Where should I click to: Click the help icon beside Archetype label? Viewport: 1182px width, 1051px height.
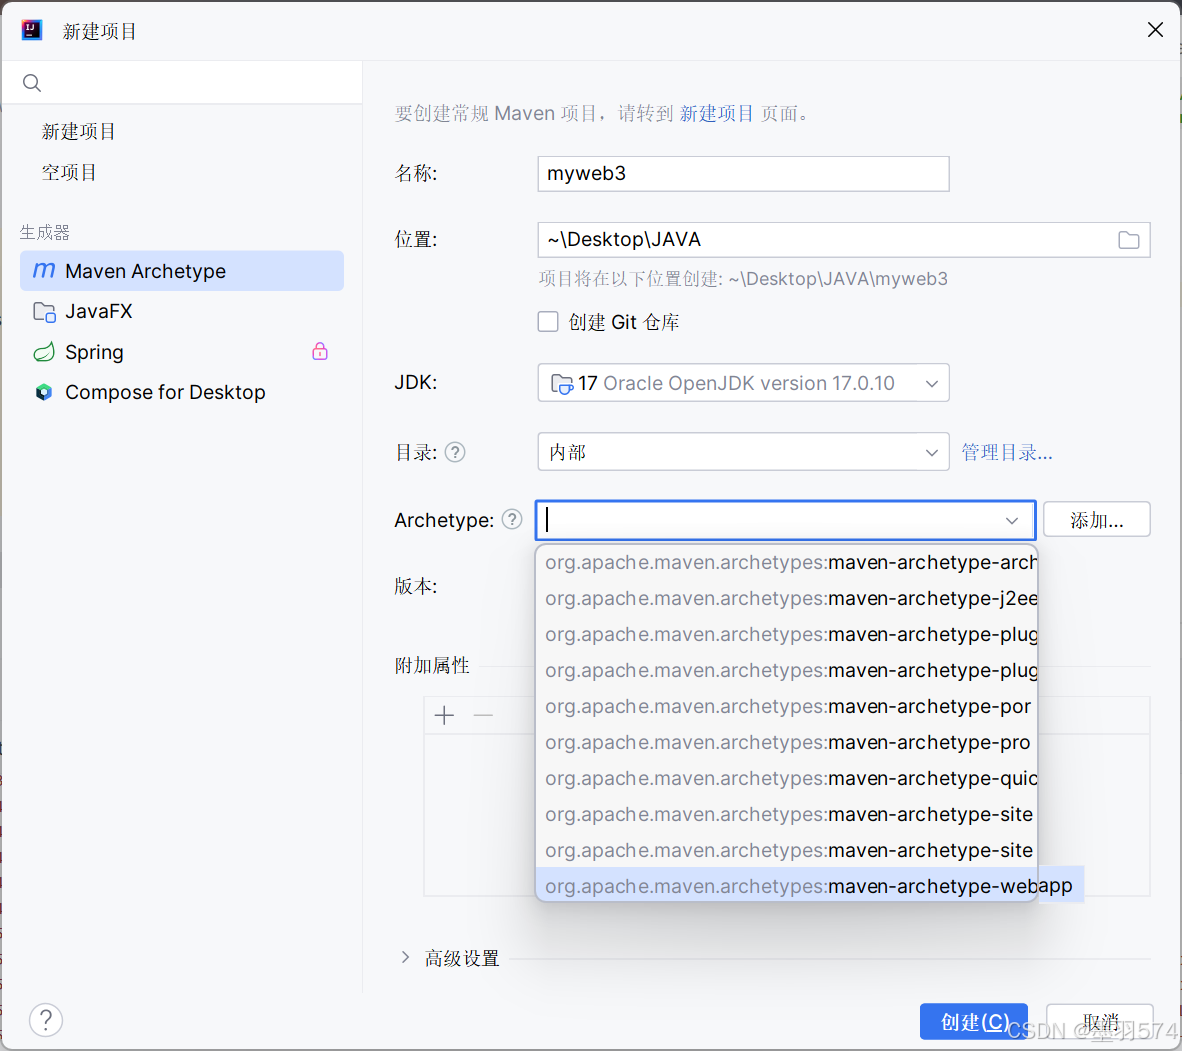(512, 519)
